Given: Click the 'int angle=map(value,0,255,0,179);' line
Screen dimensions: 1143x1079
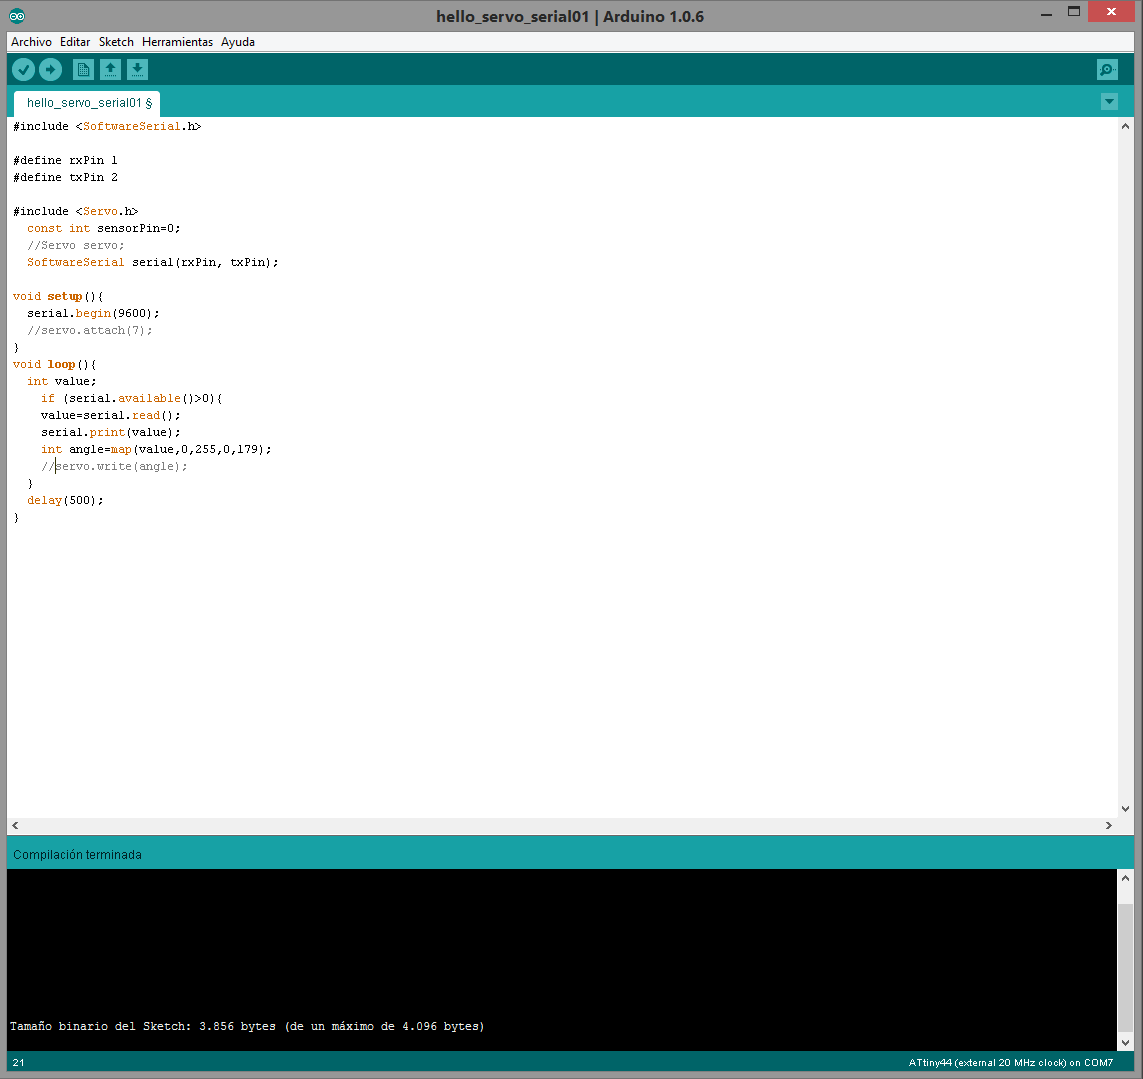Looking at the screenshot, I should [156, 449].
